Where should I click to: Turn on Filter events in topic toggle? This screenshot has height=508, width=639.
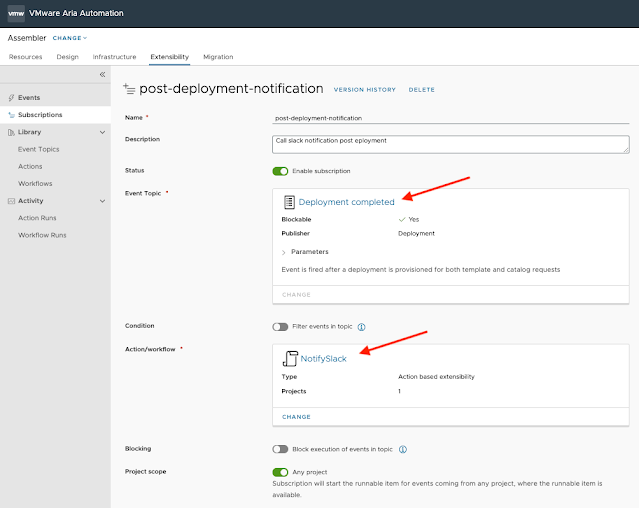coord(280,327)
